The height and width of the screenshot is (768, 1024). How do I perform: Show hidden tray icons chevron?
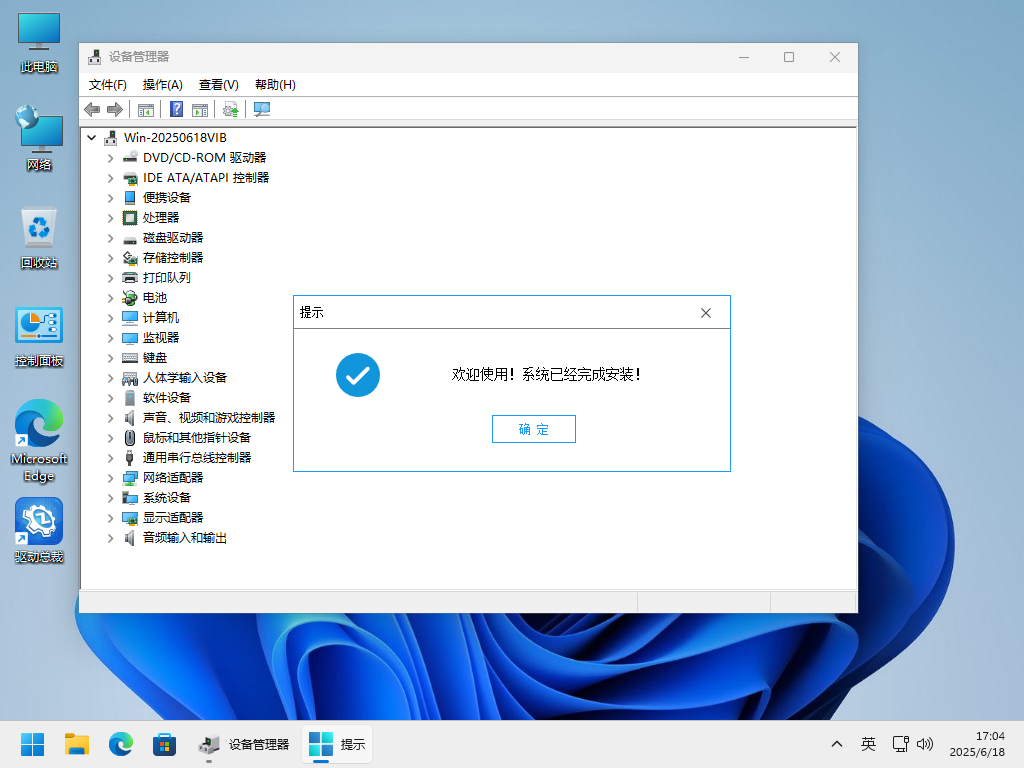click(837, 744)
